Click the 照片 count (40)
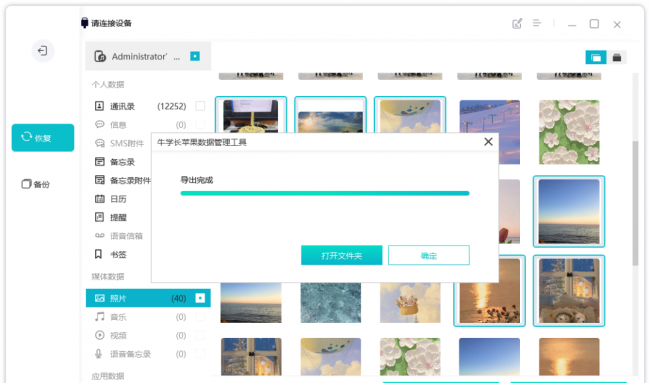This screenshot has width=650, height=383. click(179, 298)
